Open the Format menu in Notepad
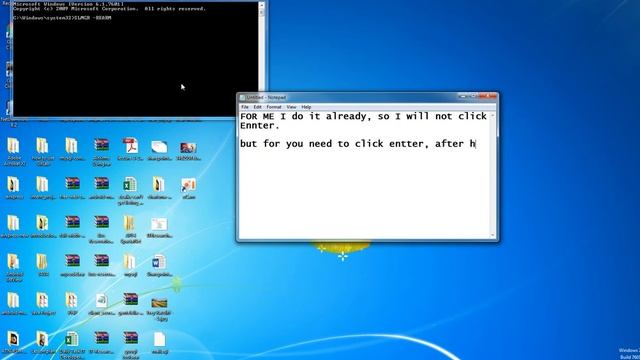The width and height of the screenshot is (640, 360). click(x=274, y=107)
